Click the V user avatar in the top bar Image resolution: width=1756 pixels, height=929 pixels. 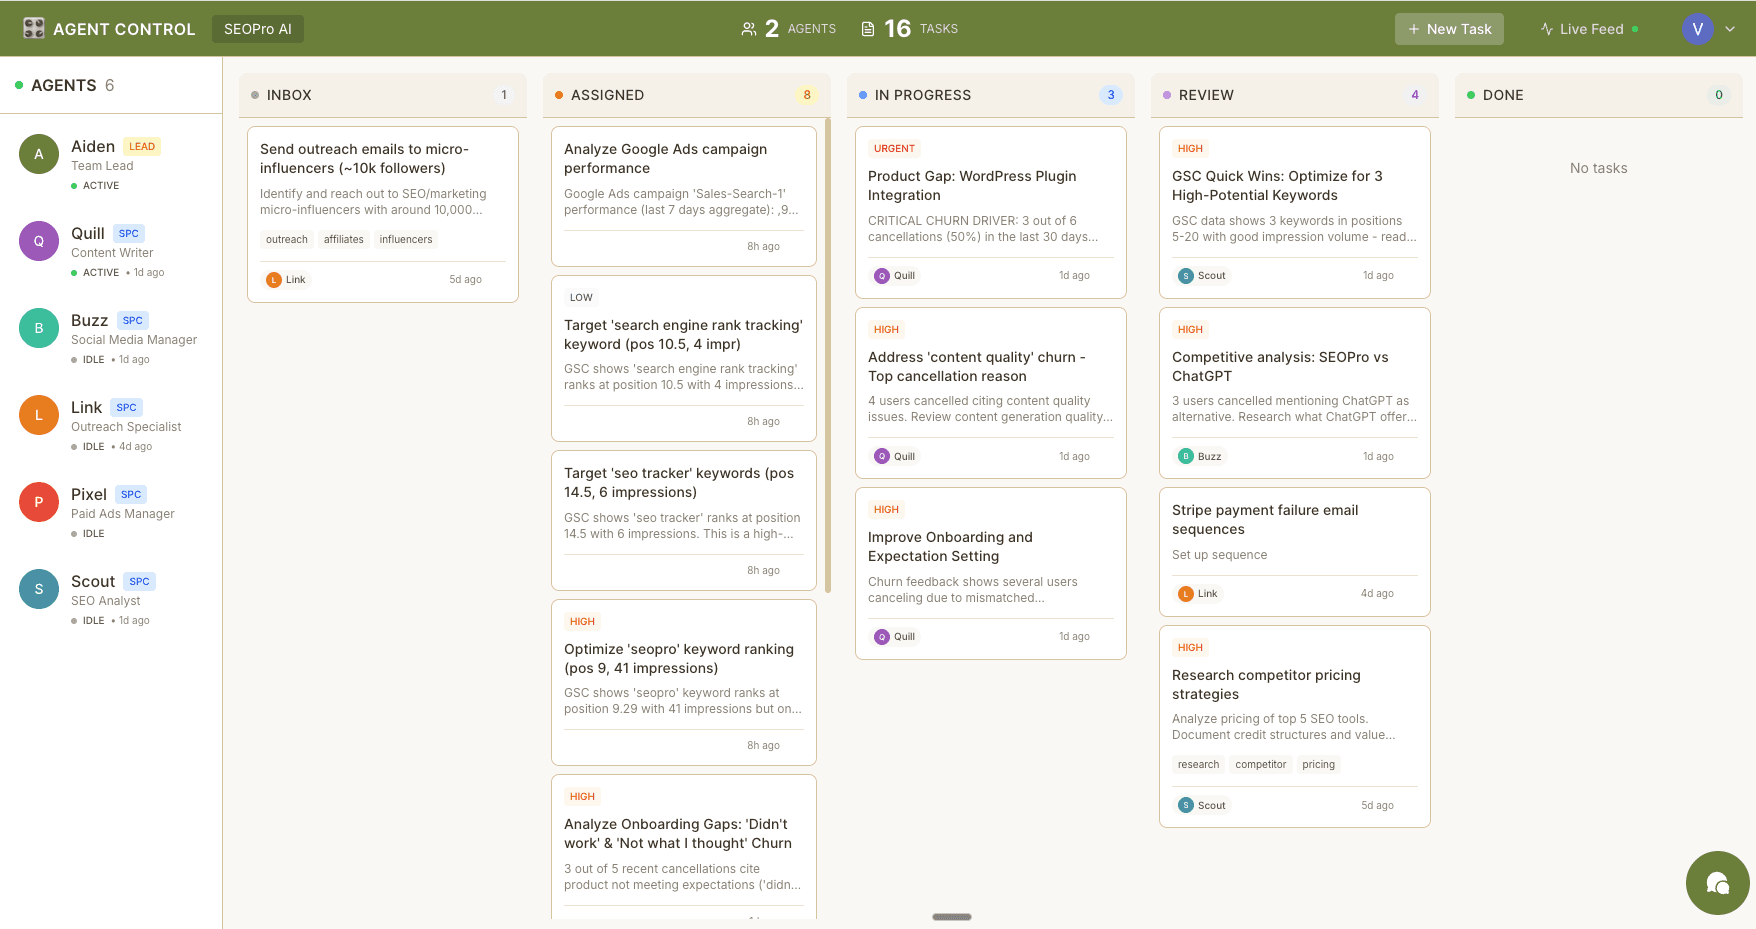tap(1697, 28)
